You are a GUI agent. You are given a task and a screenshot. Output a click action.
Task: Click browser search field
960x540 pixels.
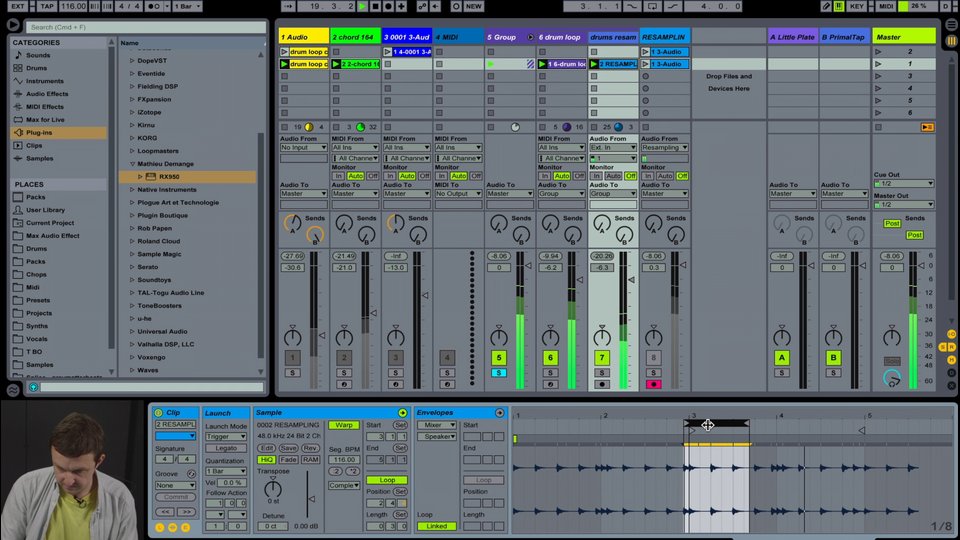(146, 27)
